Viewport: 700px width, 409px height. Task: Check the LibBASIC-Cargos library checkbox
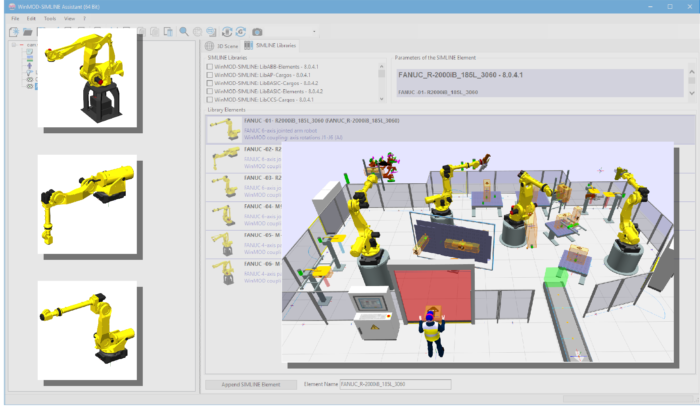pyautogui.click(x=209, y=83)
